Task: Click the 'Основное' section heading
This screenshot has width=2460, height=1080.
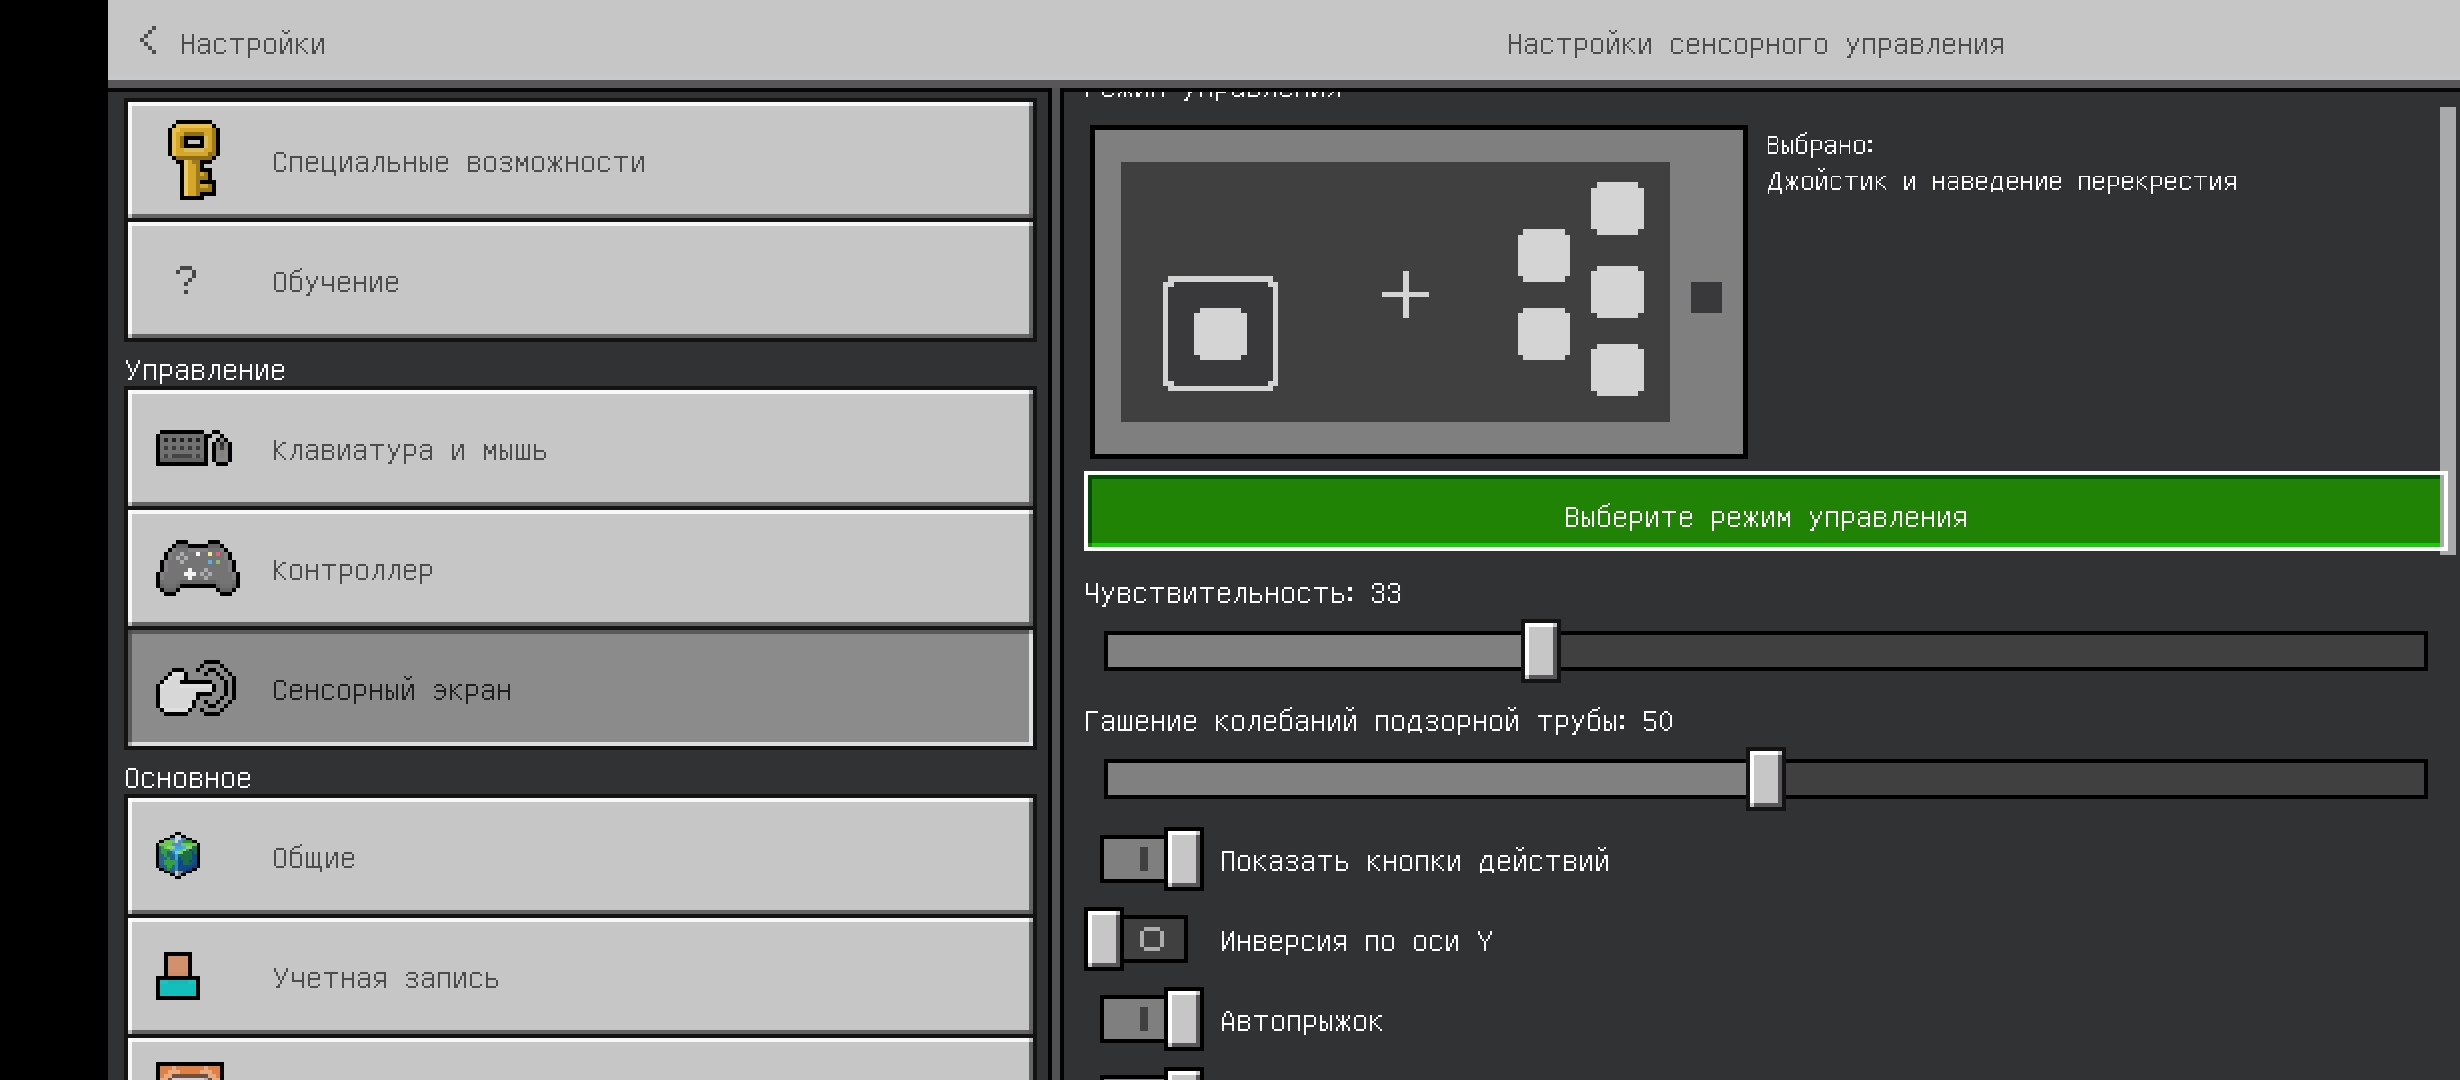Action: (x=188, y=778)
